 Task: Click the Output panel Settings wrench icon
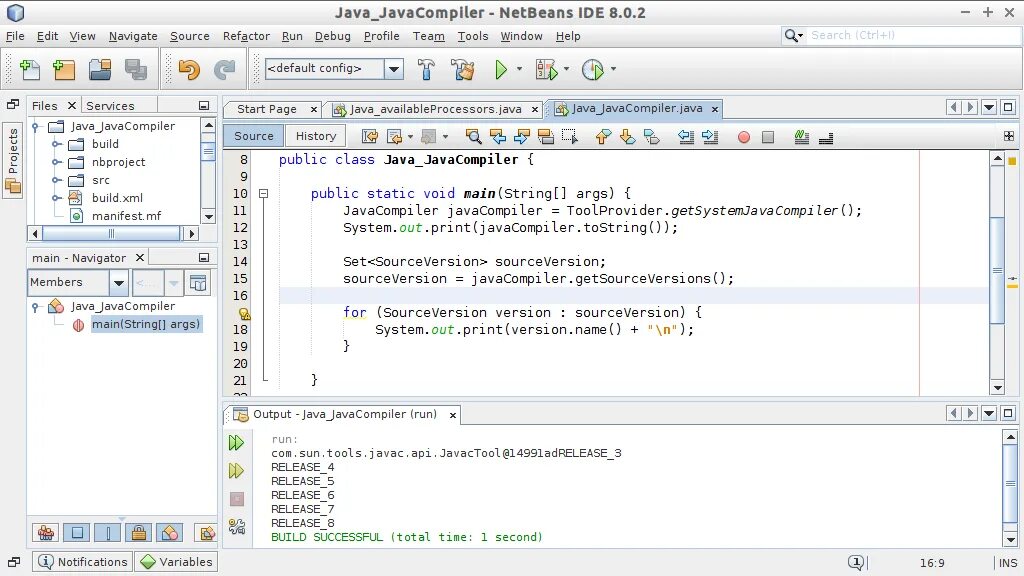point(236,526)
